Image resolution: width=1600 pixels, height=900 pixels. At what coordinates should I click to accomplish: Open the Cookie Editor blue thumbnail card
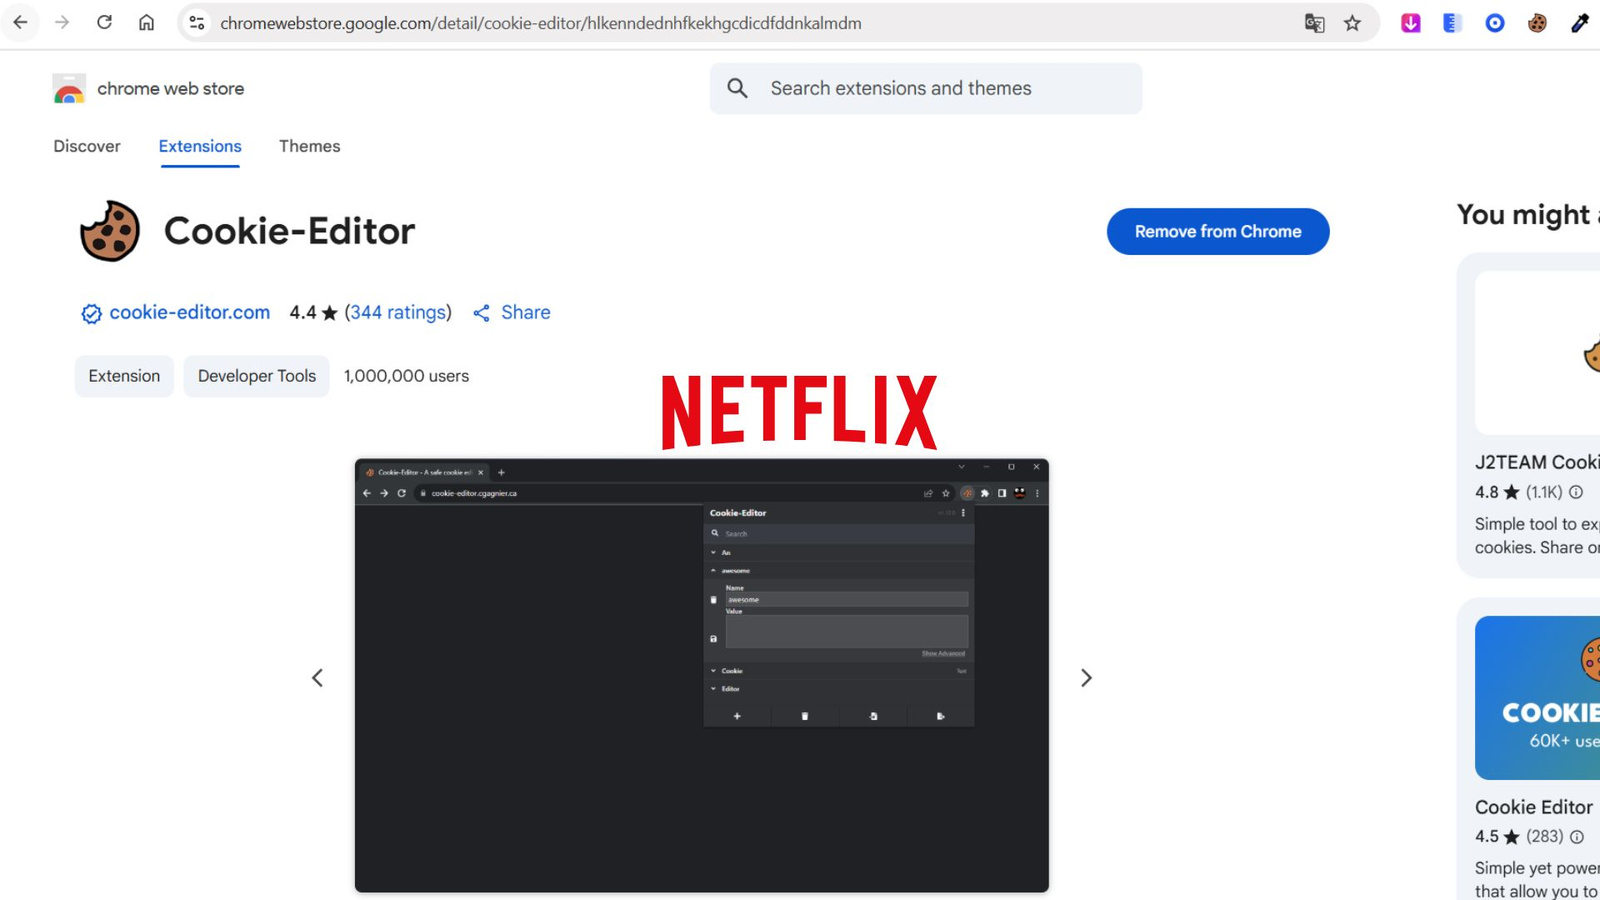(x=1537, y=698)
